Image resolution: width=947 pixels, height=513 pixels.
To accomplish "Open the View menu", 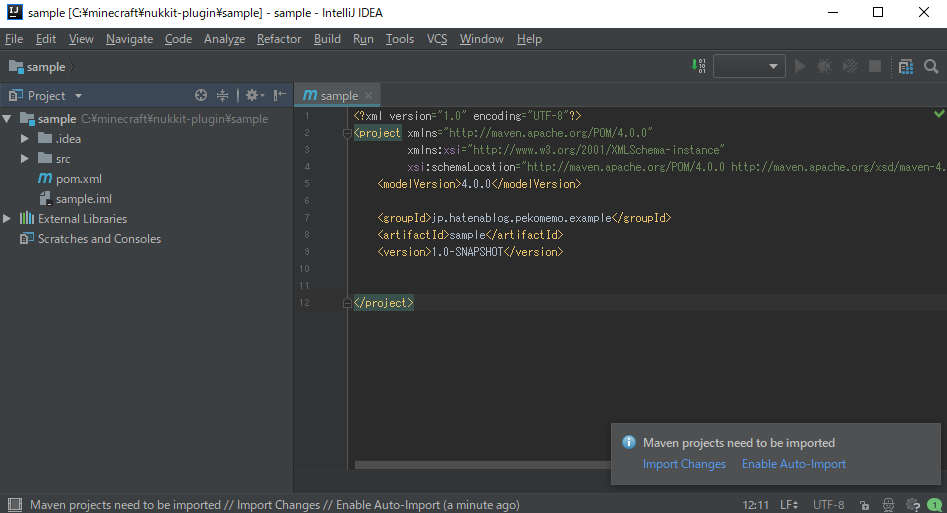I will coord(81,39).
